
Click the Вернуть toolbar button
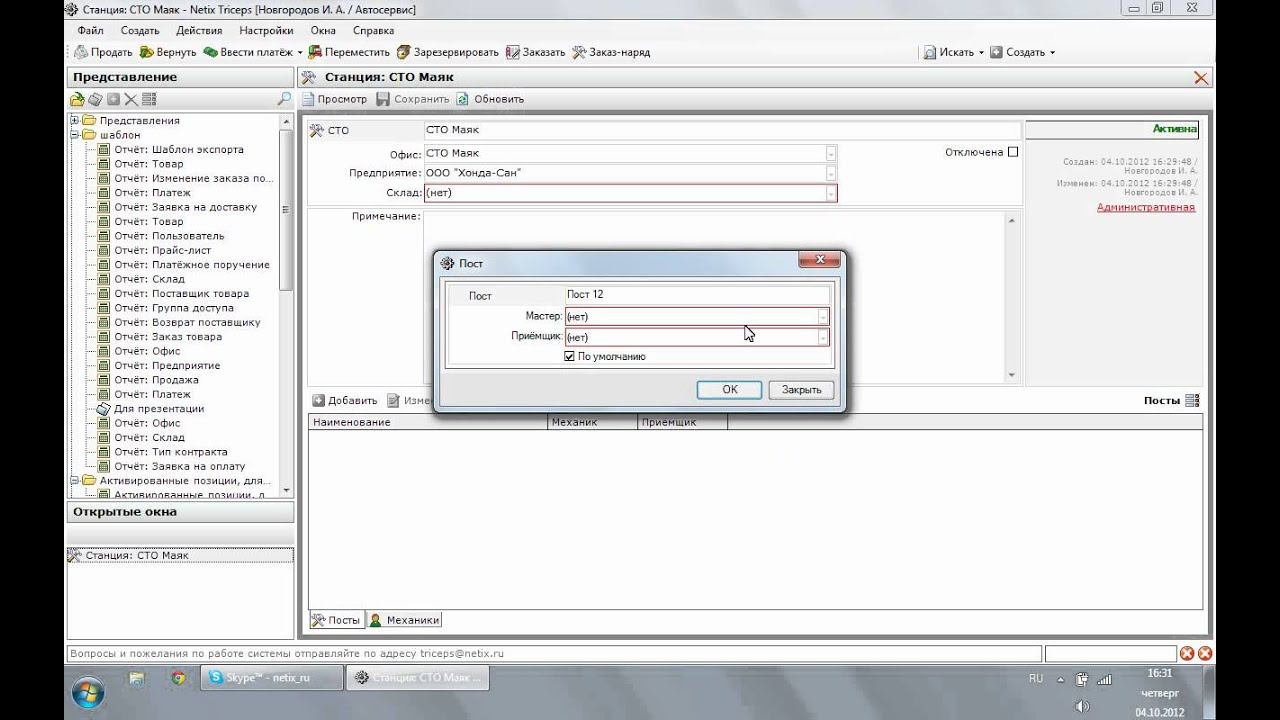tap(168, 52)
